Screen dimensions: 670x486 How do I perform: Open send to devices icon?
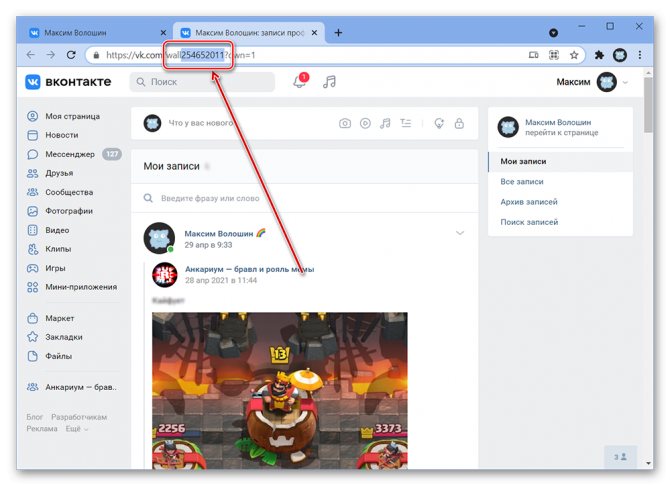533,55
